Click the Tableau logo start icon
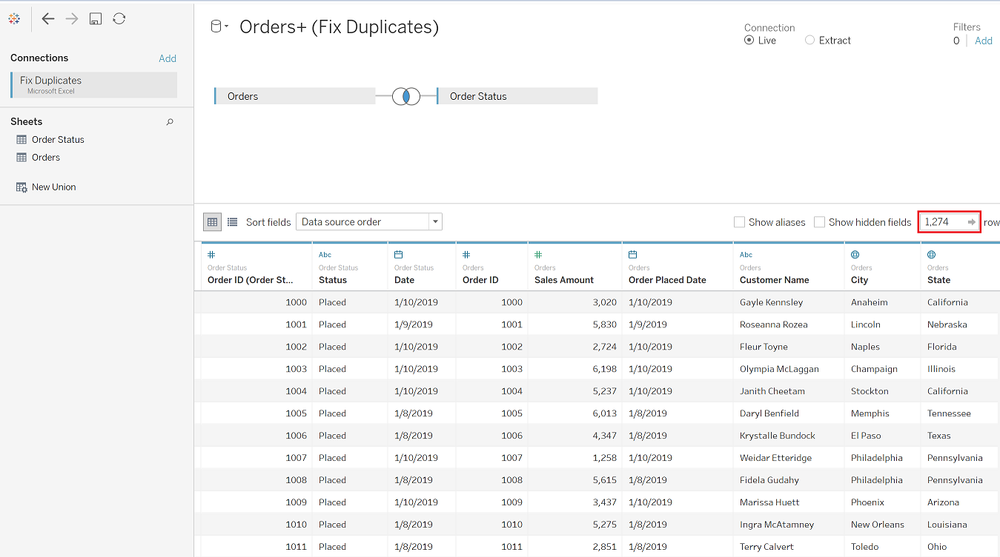The image size is (1000, 557). coord(14,19)
